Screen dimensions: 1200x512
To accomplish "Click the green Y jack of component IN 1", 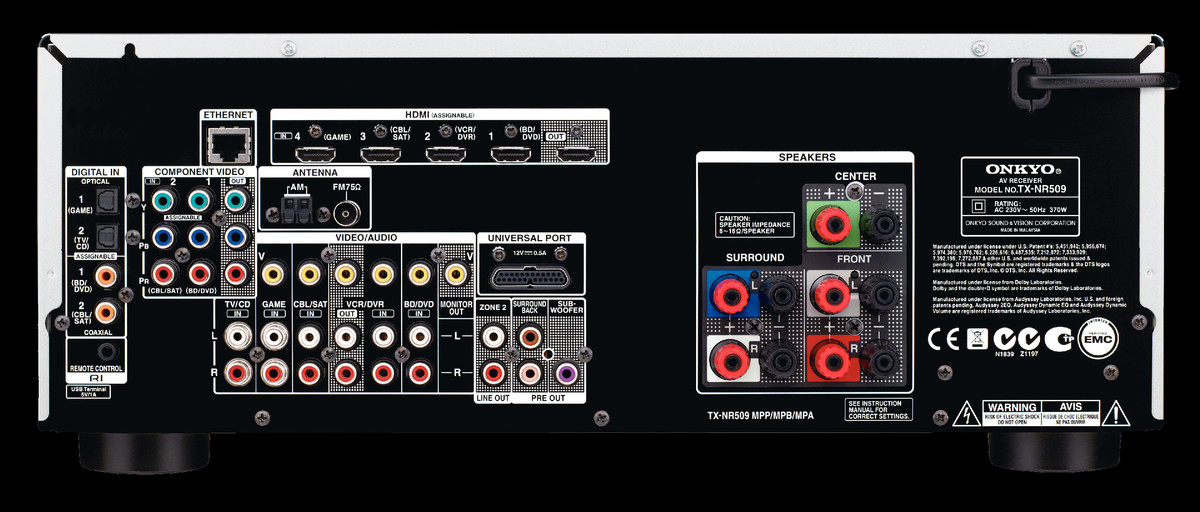I will click(201, 201).
